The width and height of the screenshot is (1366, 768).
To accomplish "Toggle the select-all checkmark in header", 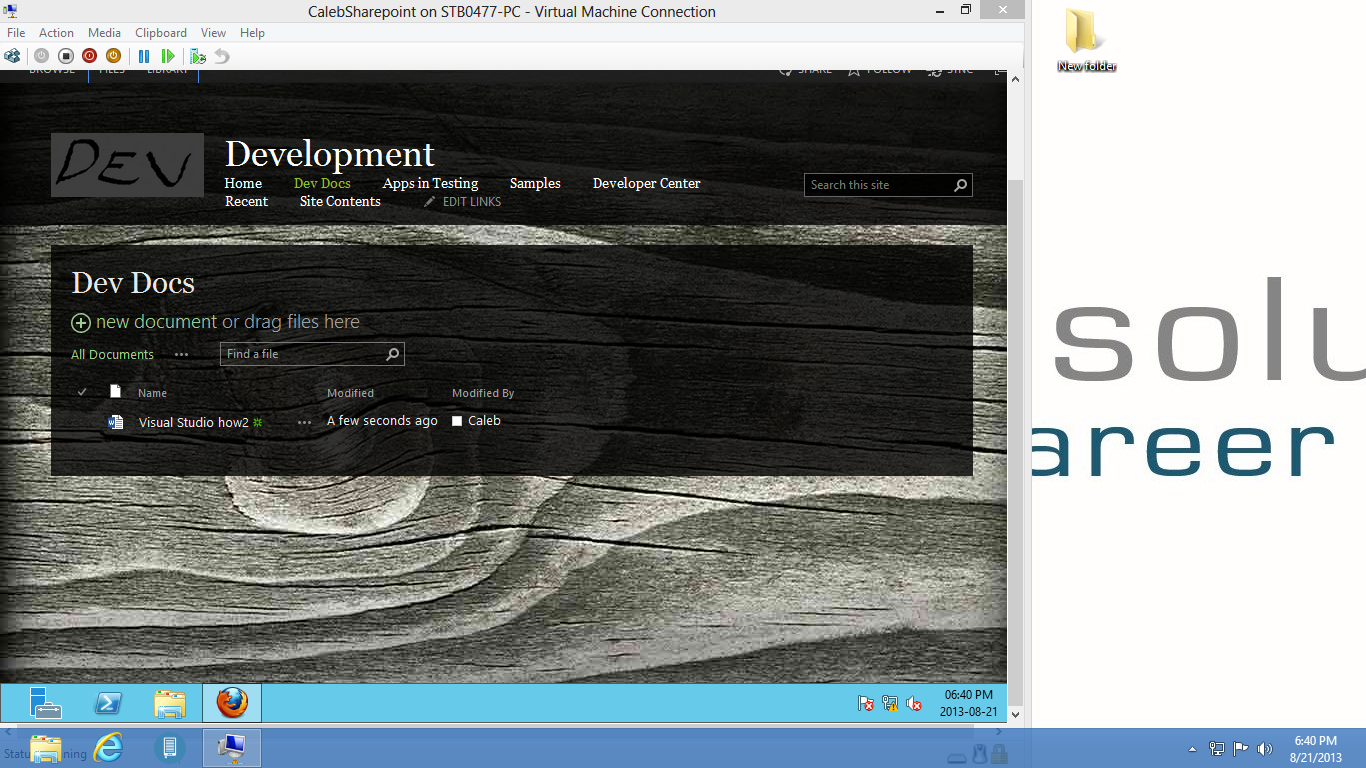I will (82, 392).
